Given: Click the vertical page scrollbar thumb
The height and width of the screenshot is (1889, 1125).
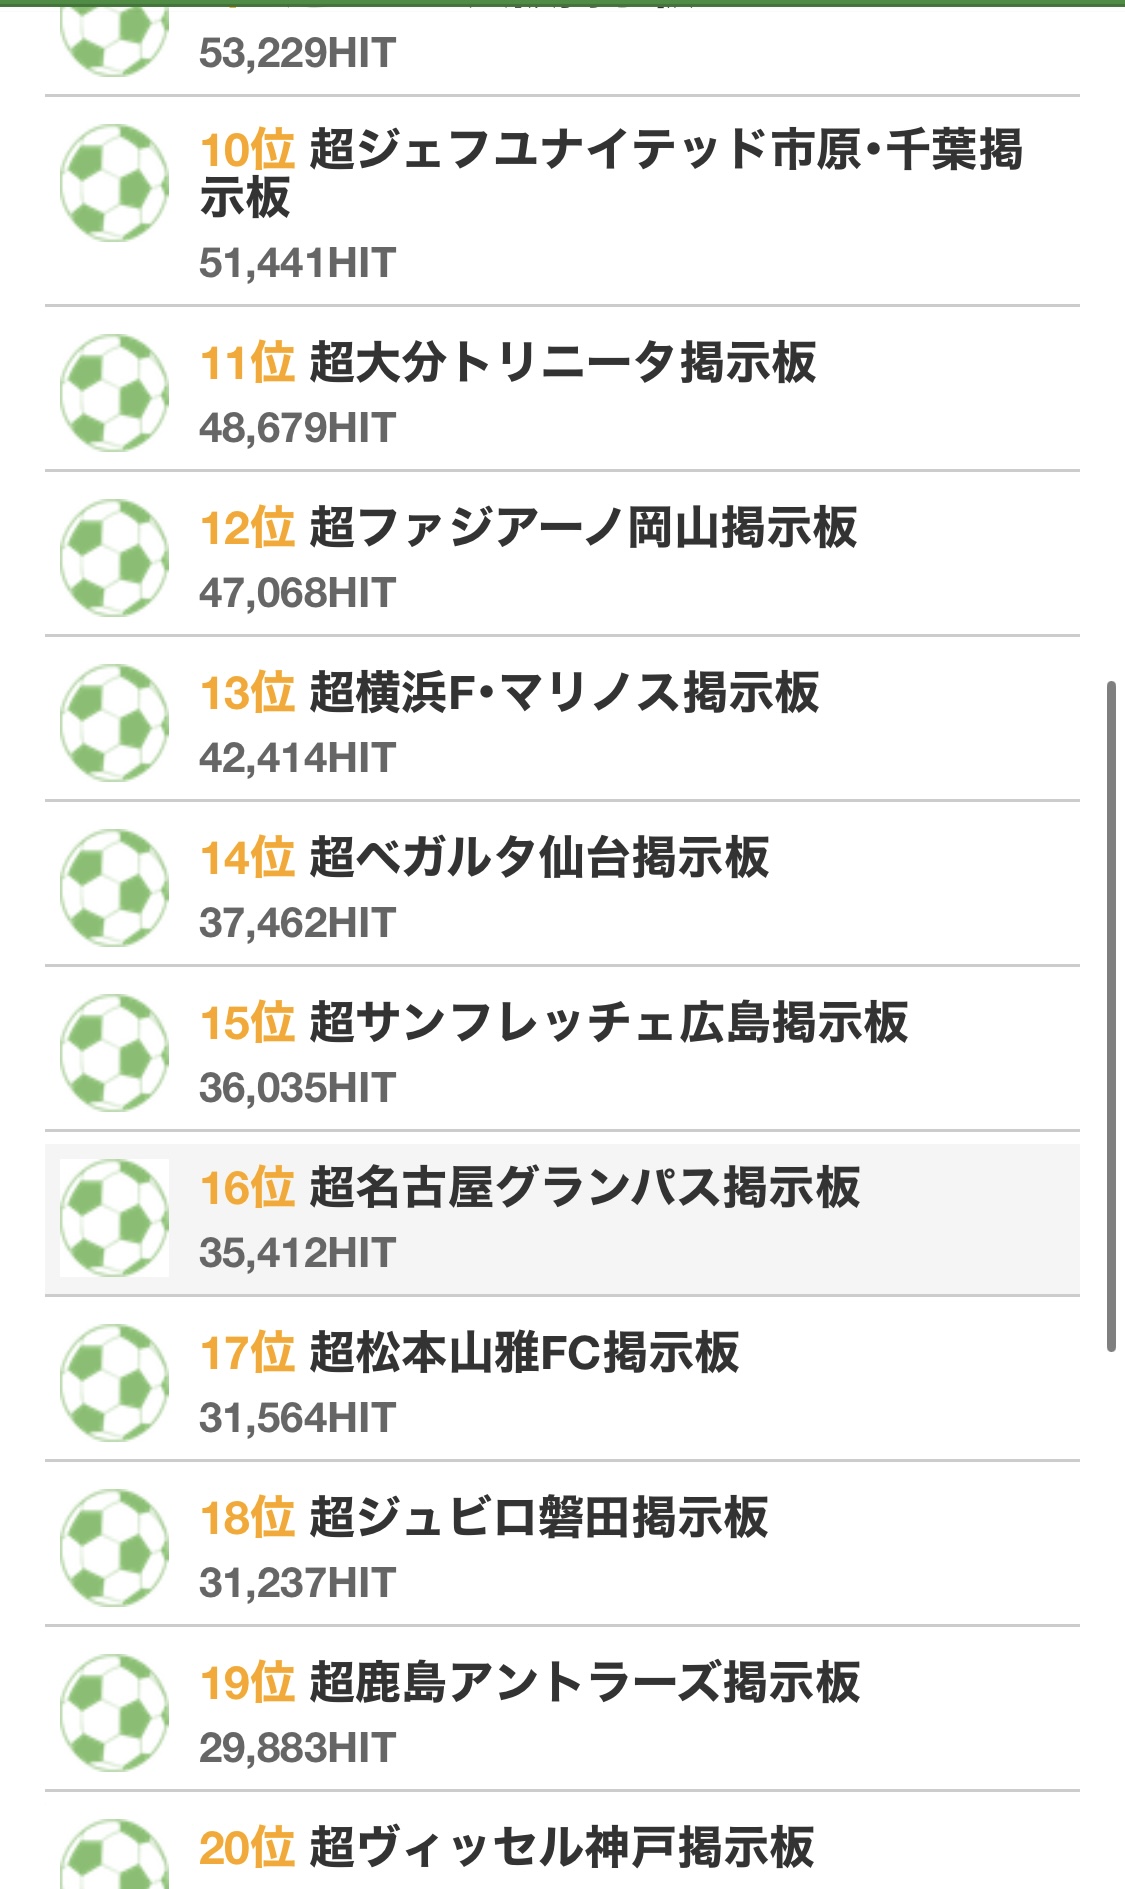Looking at the screenshot, I should pos(1110,1015).
